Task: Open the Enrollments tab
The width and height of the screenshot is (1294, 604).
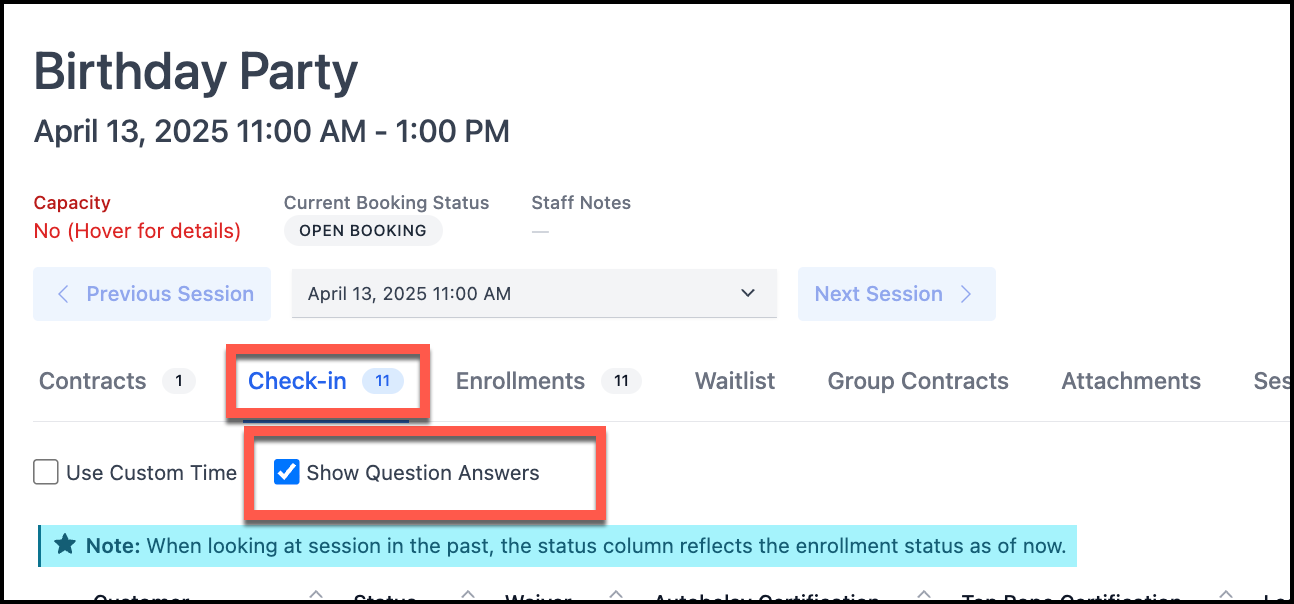Action: [x=520, y=381]
